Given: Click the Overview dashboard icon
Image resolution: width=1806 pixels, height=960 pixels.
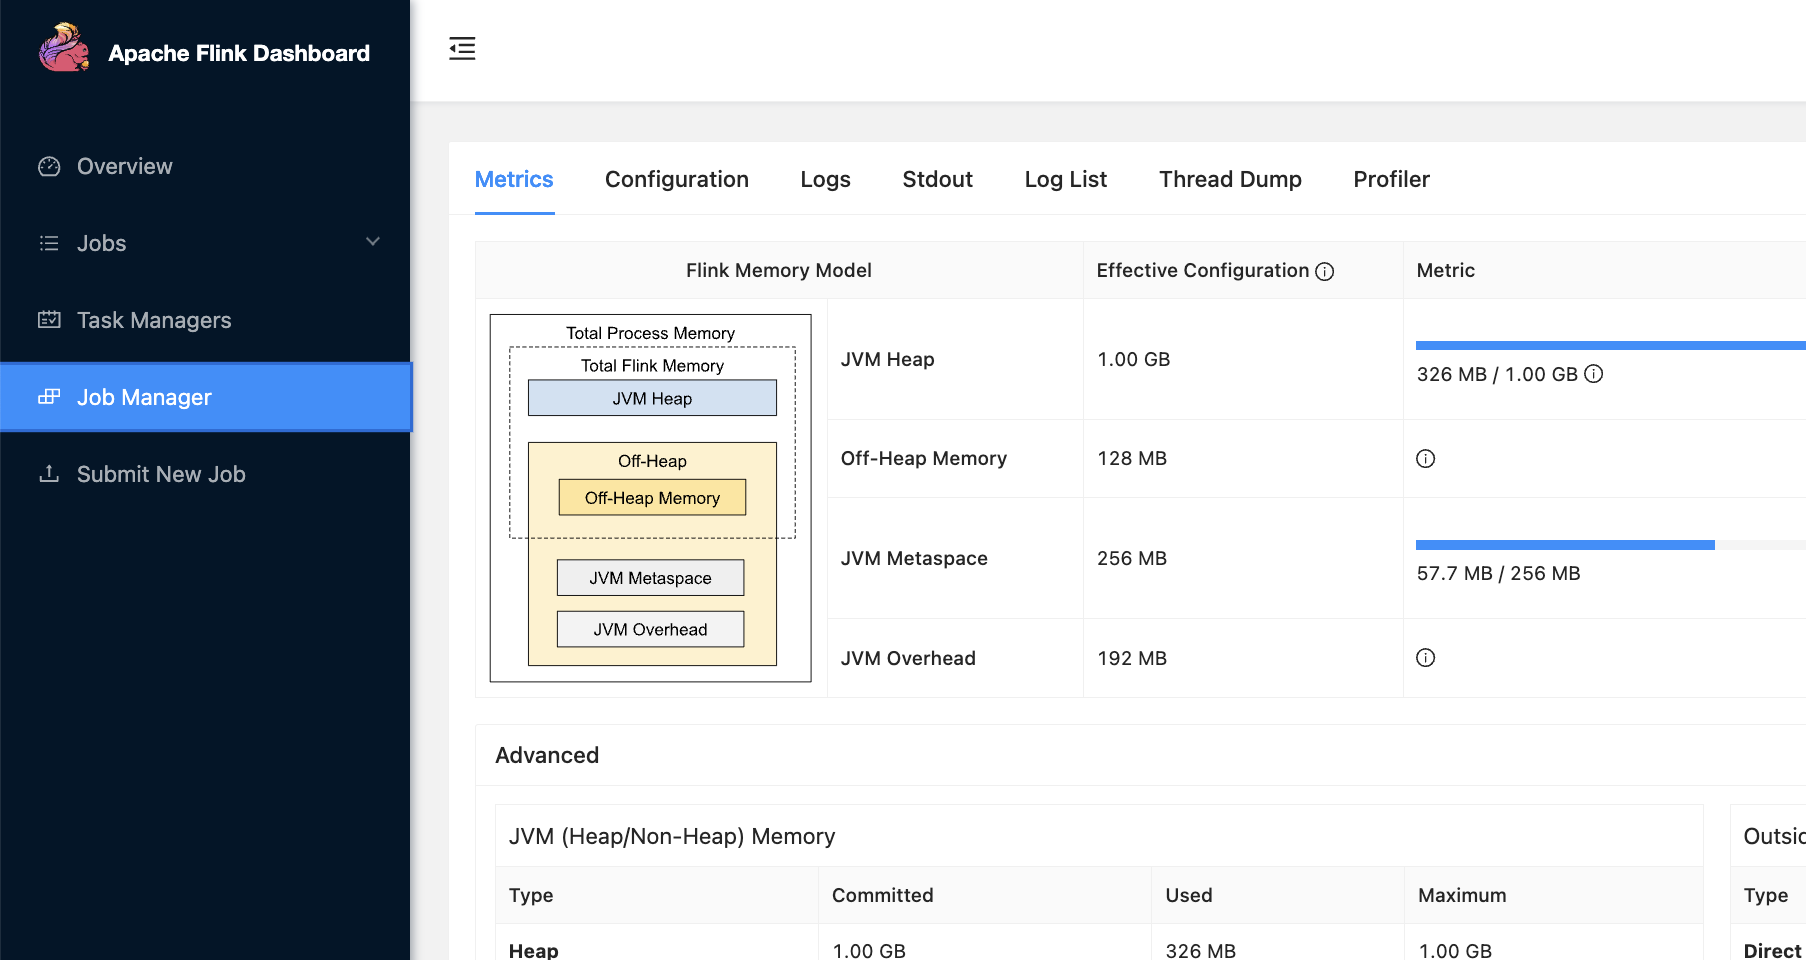Looking at the screenshot, I should [49, 167].
